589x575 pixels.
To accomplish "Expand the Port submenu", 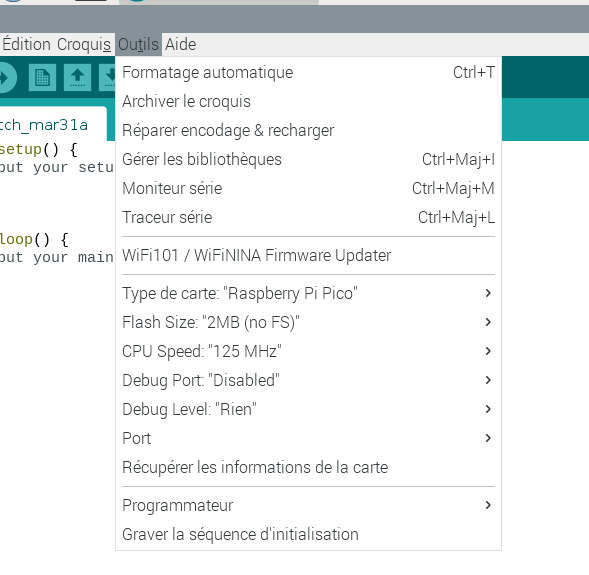I will (x=308, y=438).
